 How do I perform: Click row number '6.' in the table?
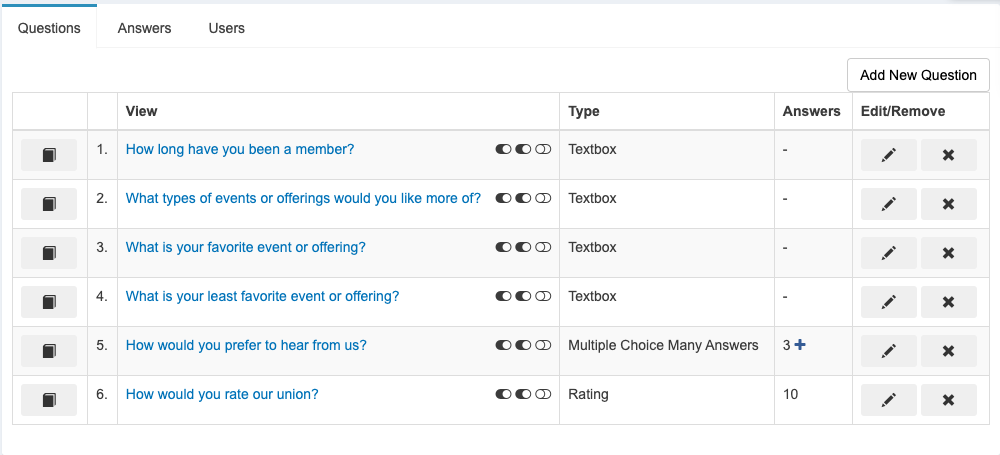[102, 394]
